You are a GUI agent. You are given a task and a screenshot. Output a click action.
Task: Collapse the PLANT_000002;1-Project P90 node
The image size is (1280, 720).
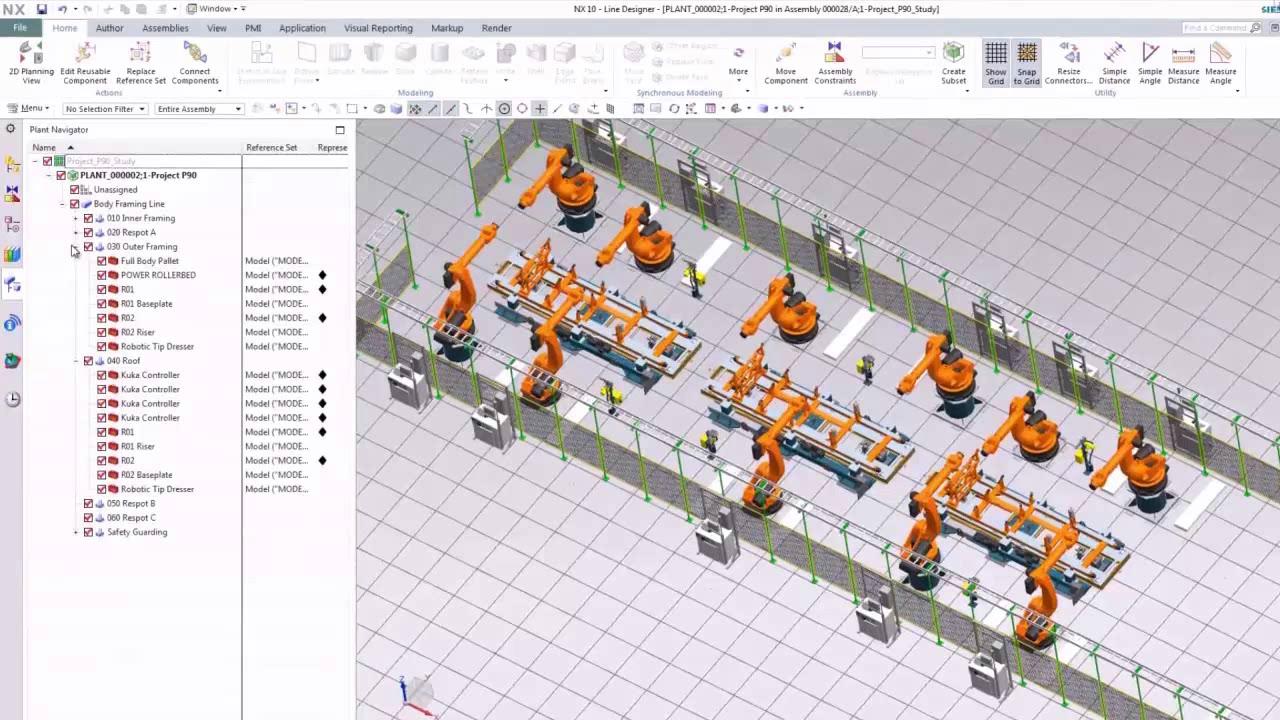tap(48, 175)
